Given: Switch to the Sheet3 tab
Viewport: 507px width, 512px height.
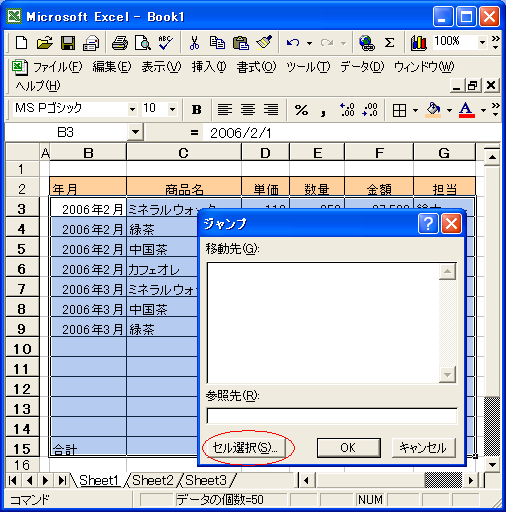Looking at the screenshot, I should [x=206, y=480].
